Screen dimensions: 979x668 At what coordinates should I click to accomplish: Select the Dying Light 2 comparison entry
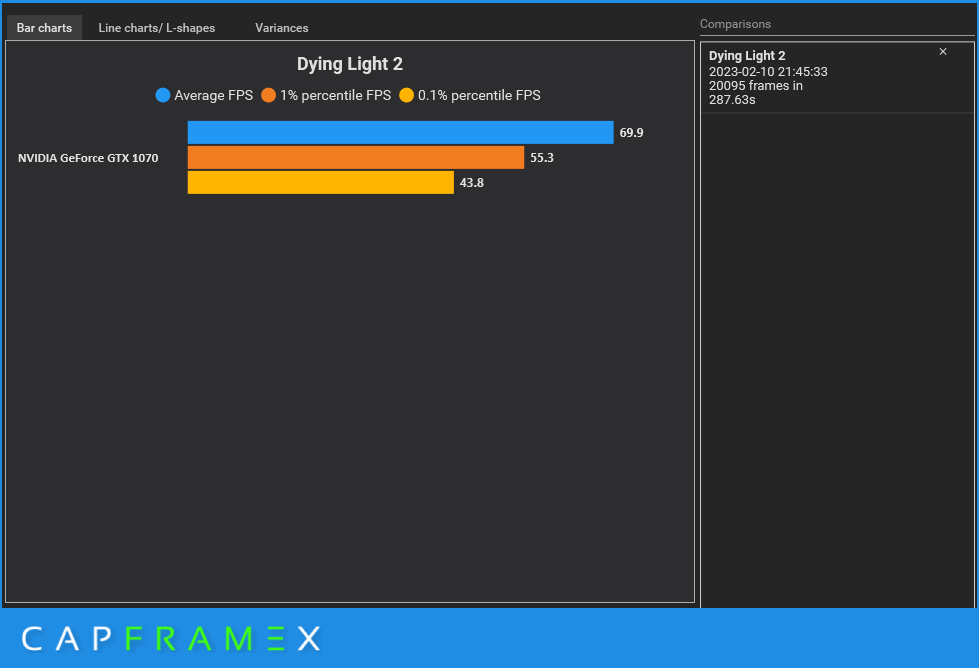[837, 77]
